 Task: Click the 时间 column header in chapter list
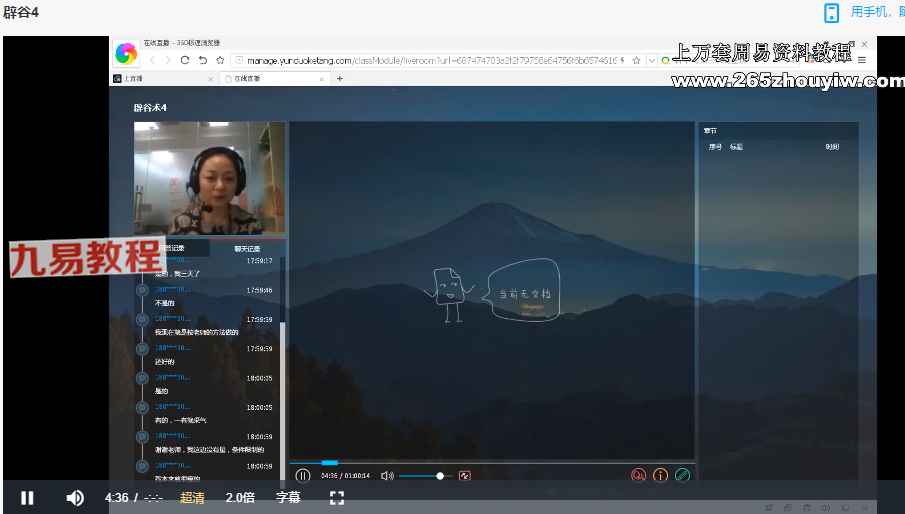coord(832,147)
